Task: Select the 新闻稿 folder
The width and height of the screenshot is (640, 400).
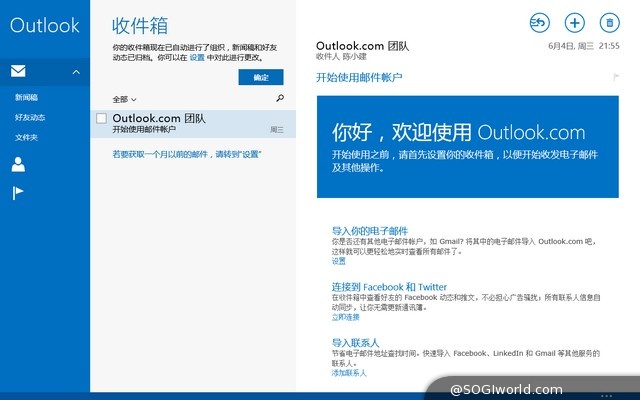Action: tap(26, 97)
